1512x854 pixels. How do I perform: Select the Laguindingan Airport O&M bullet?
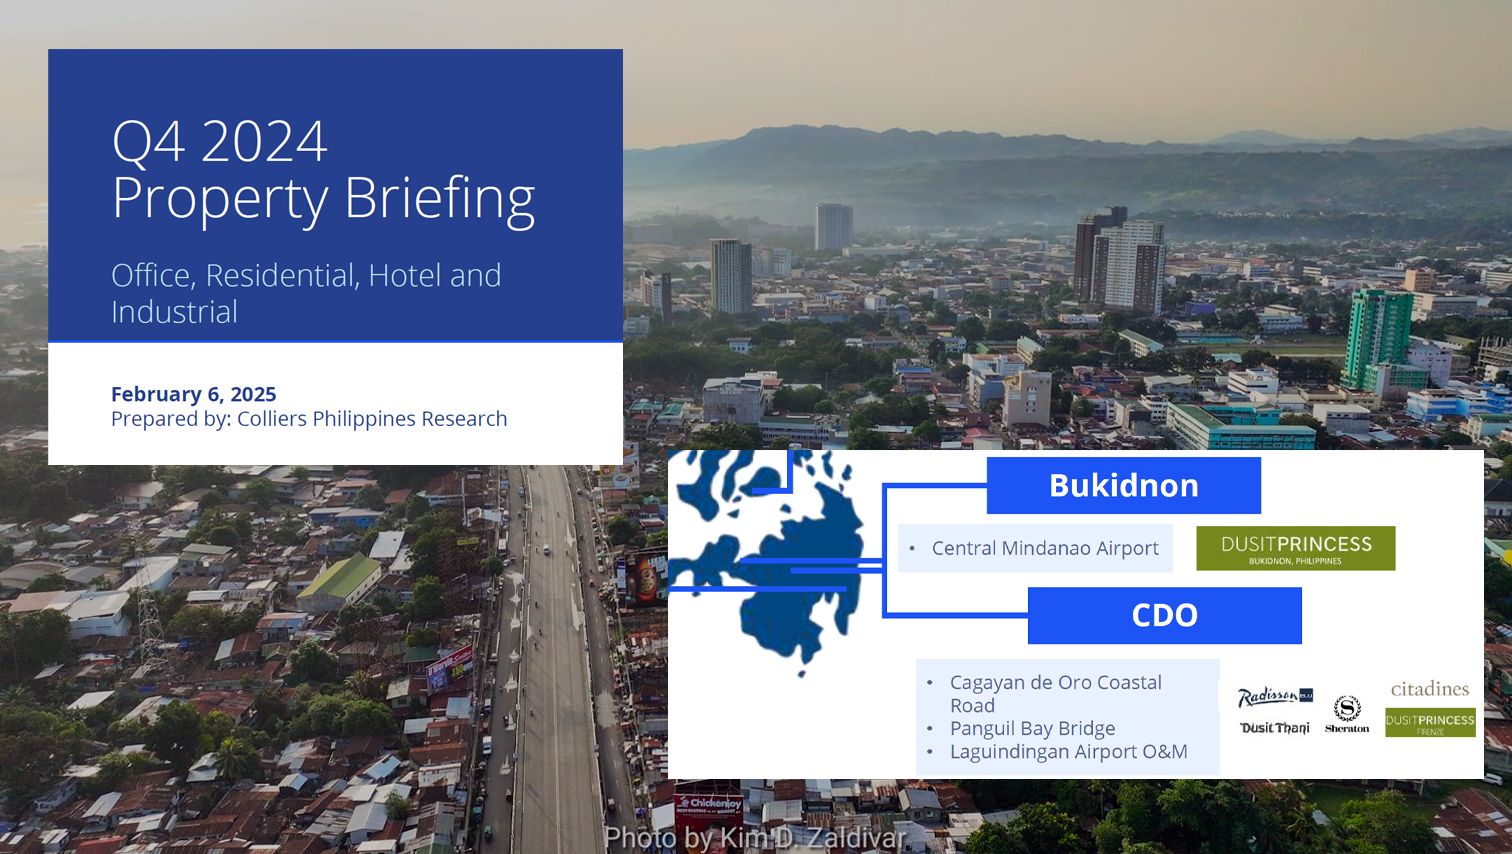(1068, 751)
